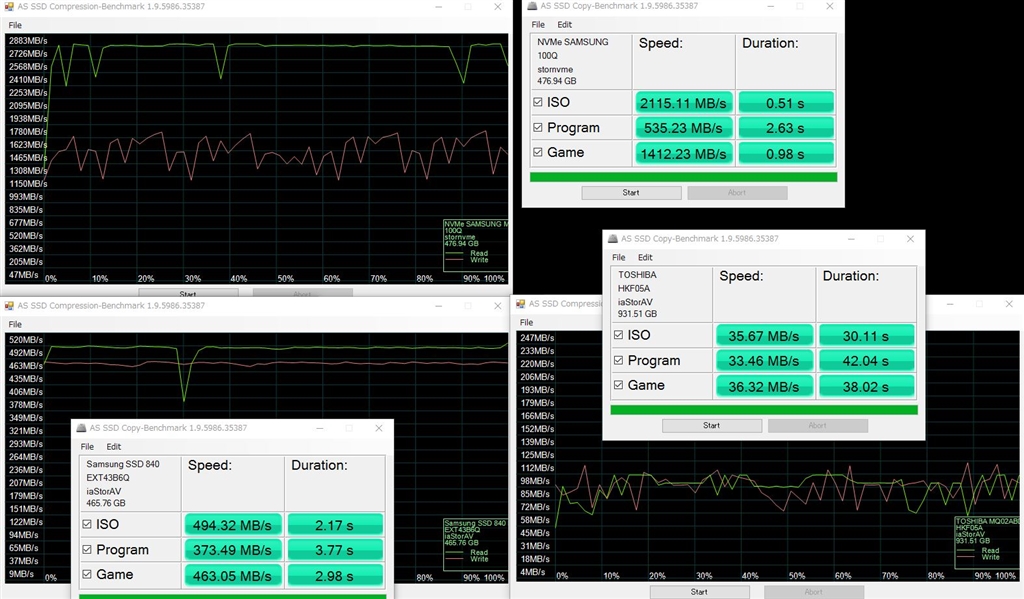This screenshot has width=1024, height=599.
Task: Click the Samsung 840 Compression-Benchmark window icon
Action: 9,306
